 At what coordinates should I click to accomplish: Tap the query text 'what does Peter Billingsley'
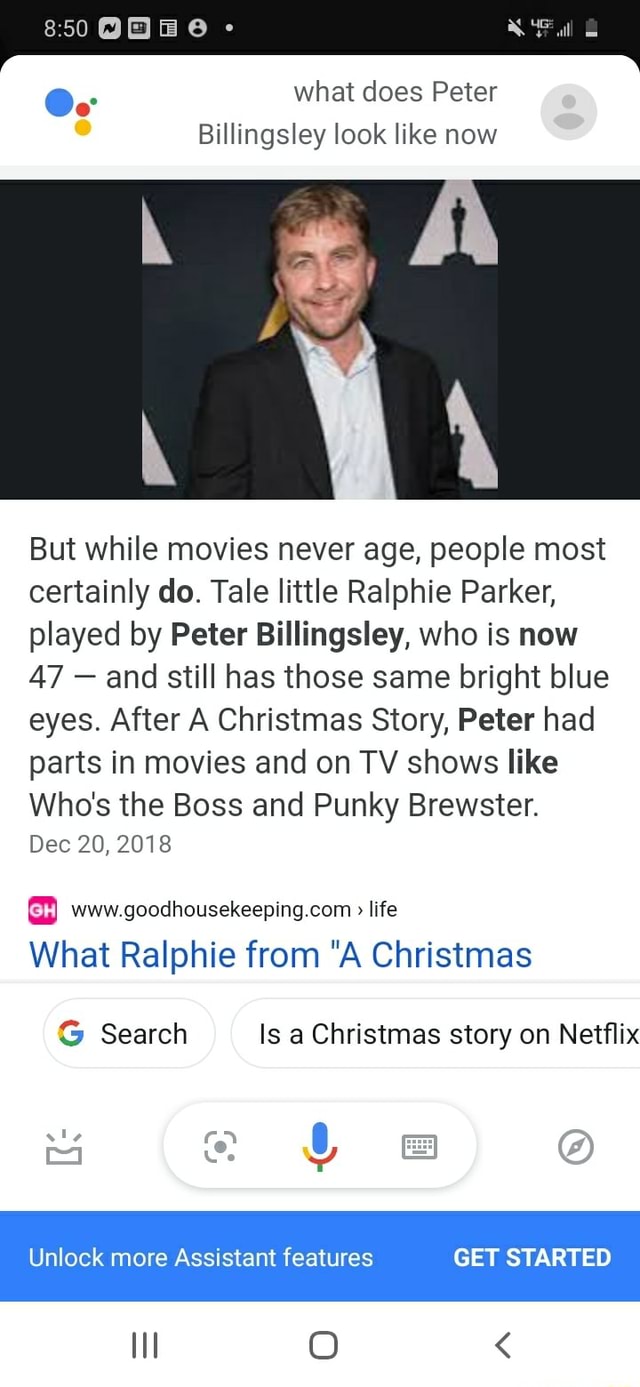point(347,113)
